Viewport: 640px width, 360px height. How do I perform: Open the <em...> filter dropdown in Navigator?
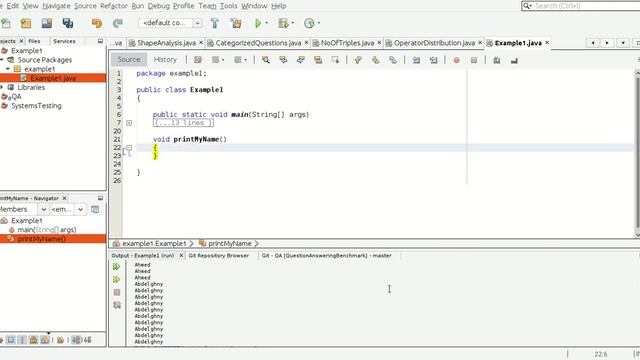(80, 209)
